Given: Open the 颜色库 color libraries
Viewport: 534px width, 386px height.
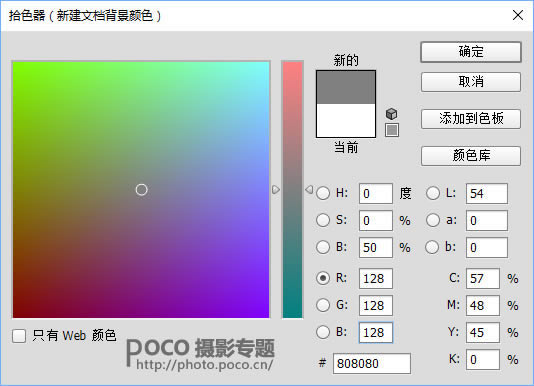Looking at the screenshot, I should 471,156.
